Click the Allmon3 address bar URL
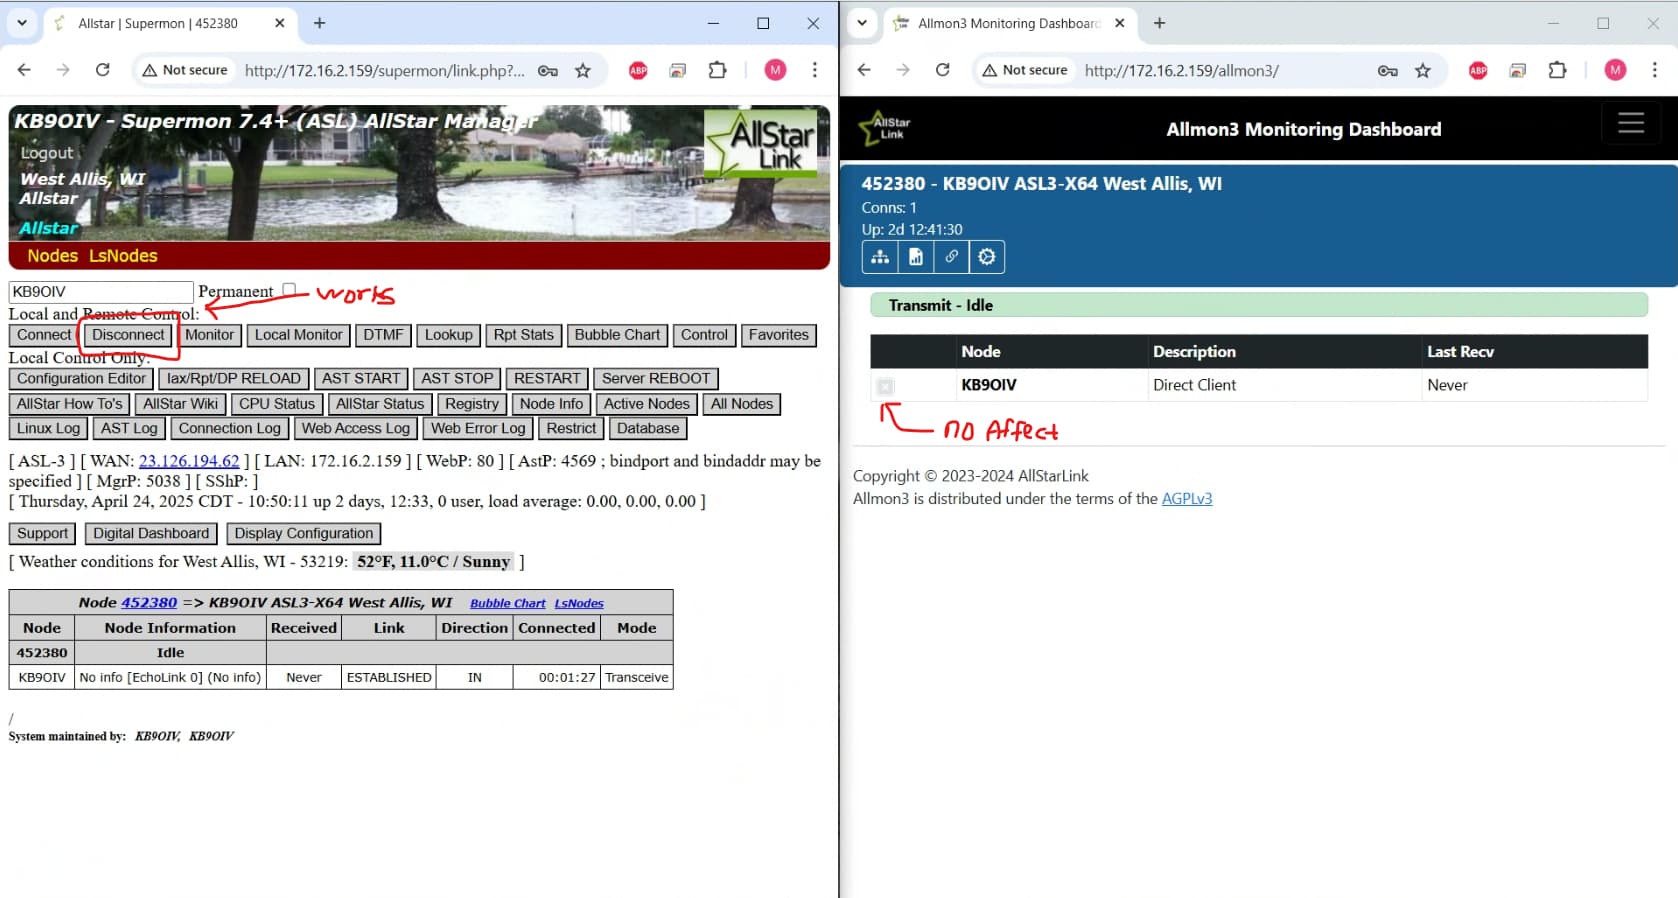This screenshot has width=1678, height=898. tap(1182, 70)
